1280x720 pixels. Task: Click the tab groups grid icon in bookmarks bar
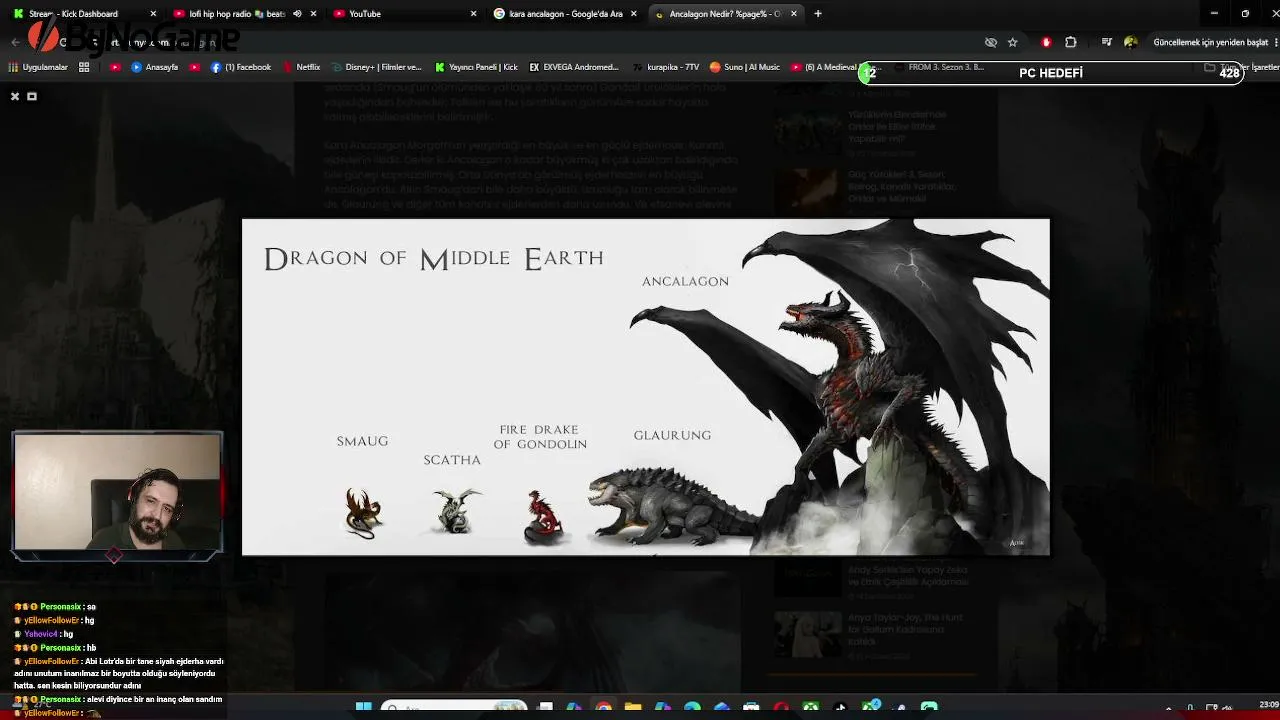(84, 67)
